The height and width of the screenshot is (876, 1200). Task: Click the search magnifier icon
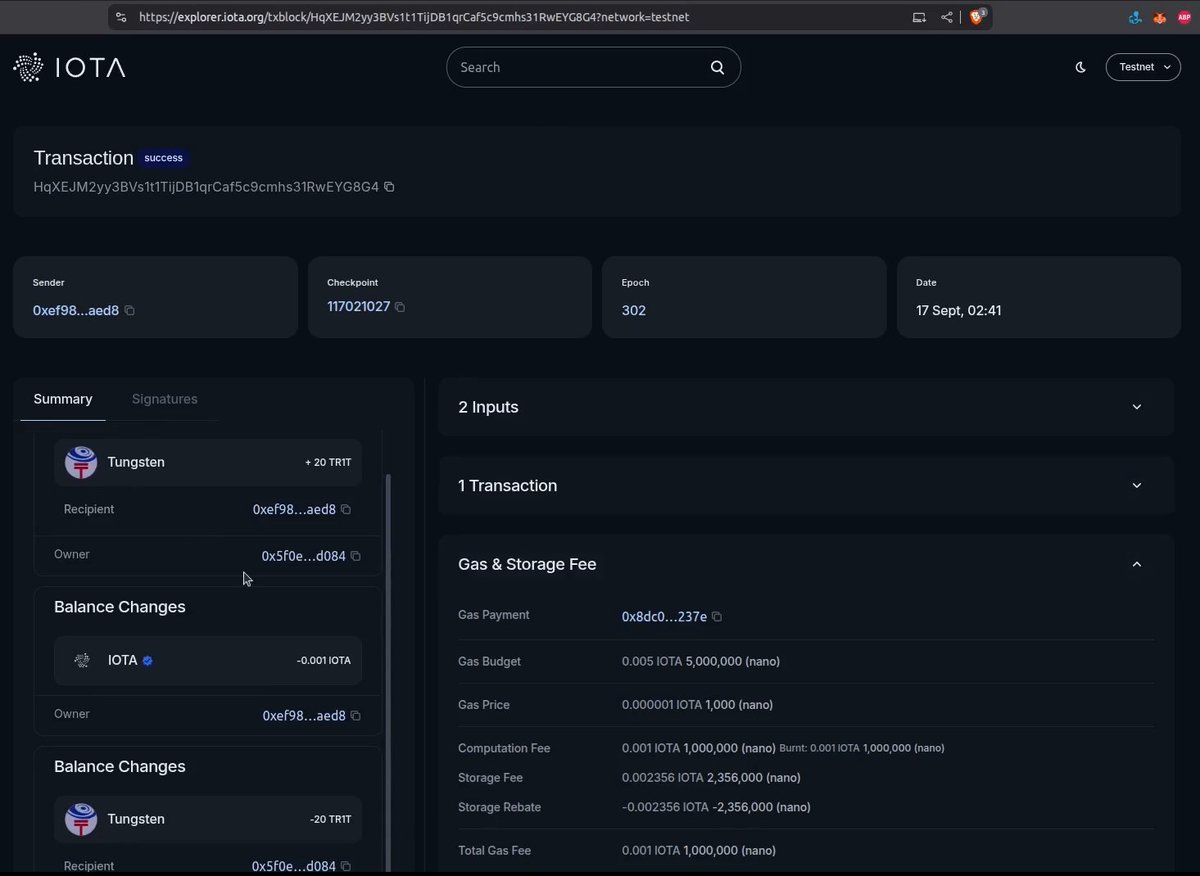point(717,67)
